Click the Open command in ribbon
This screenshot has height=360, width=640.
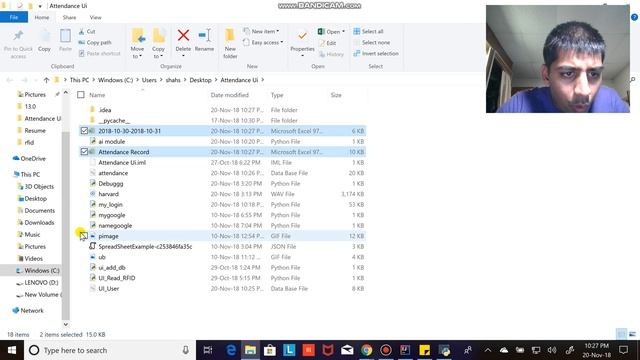click(x=331, y=31)
